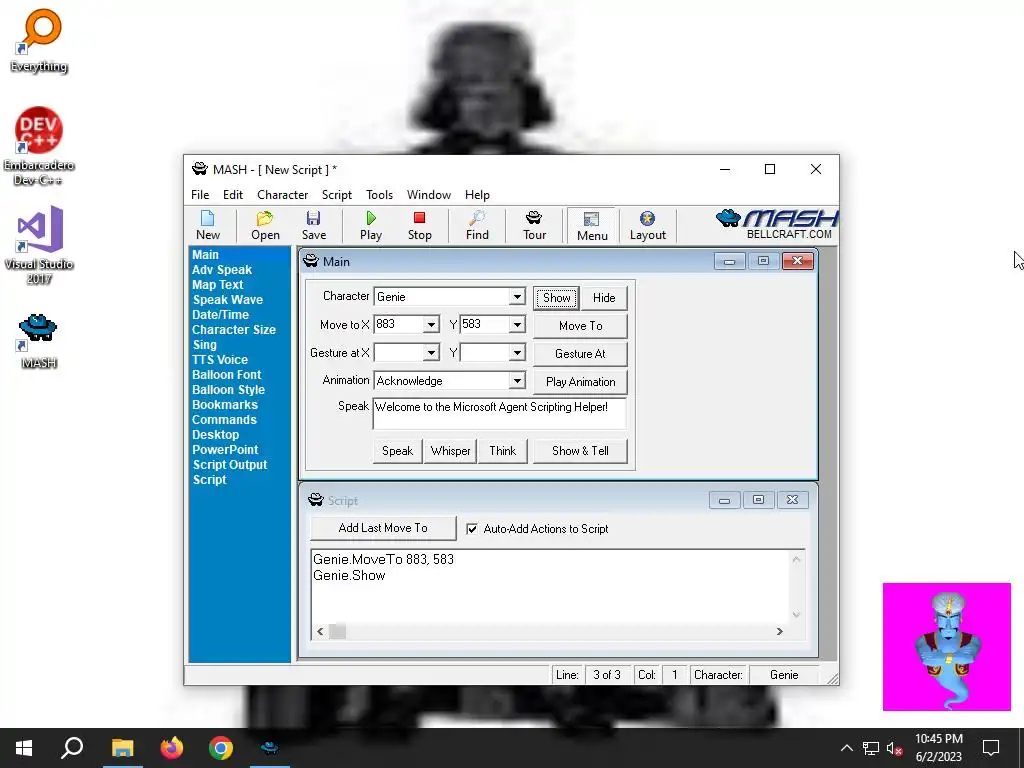Click the Hide button

coord(603,298)
